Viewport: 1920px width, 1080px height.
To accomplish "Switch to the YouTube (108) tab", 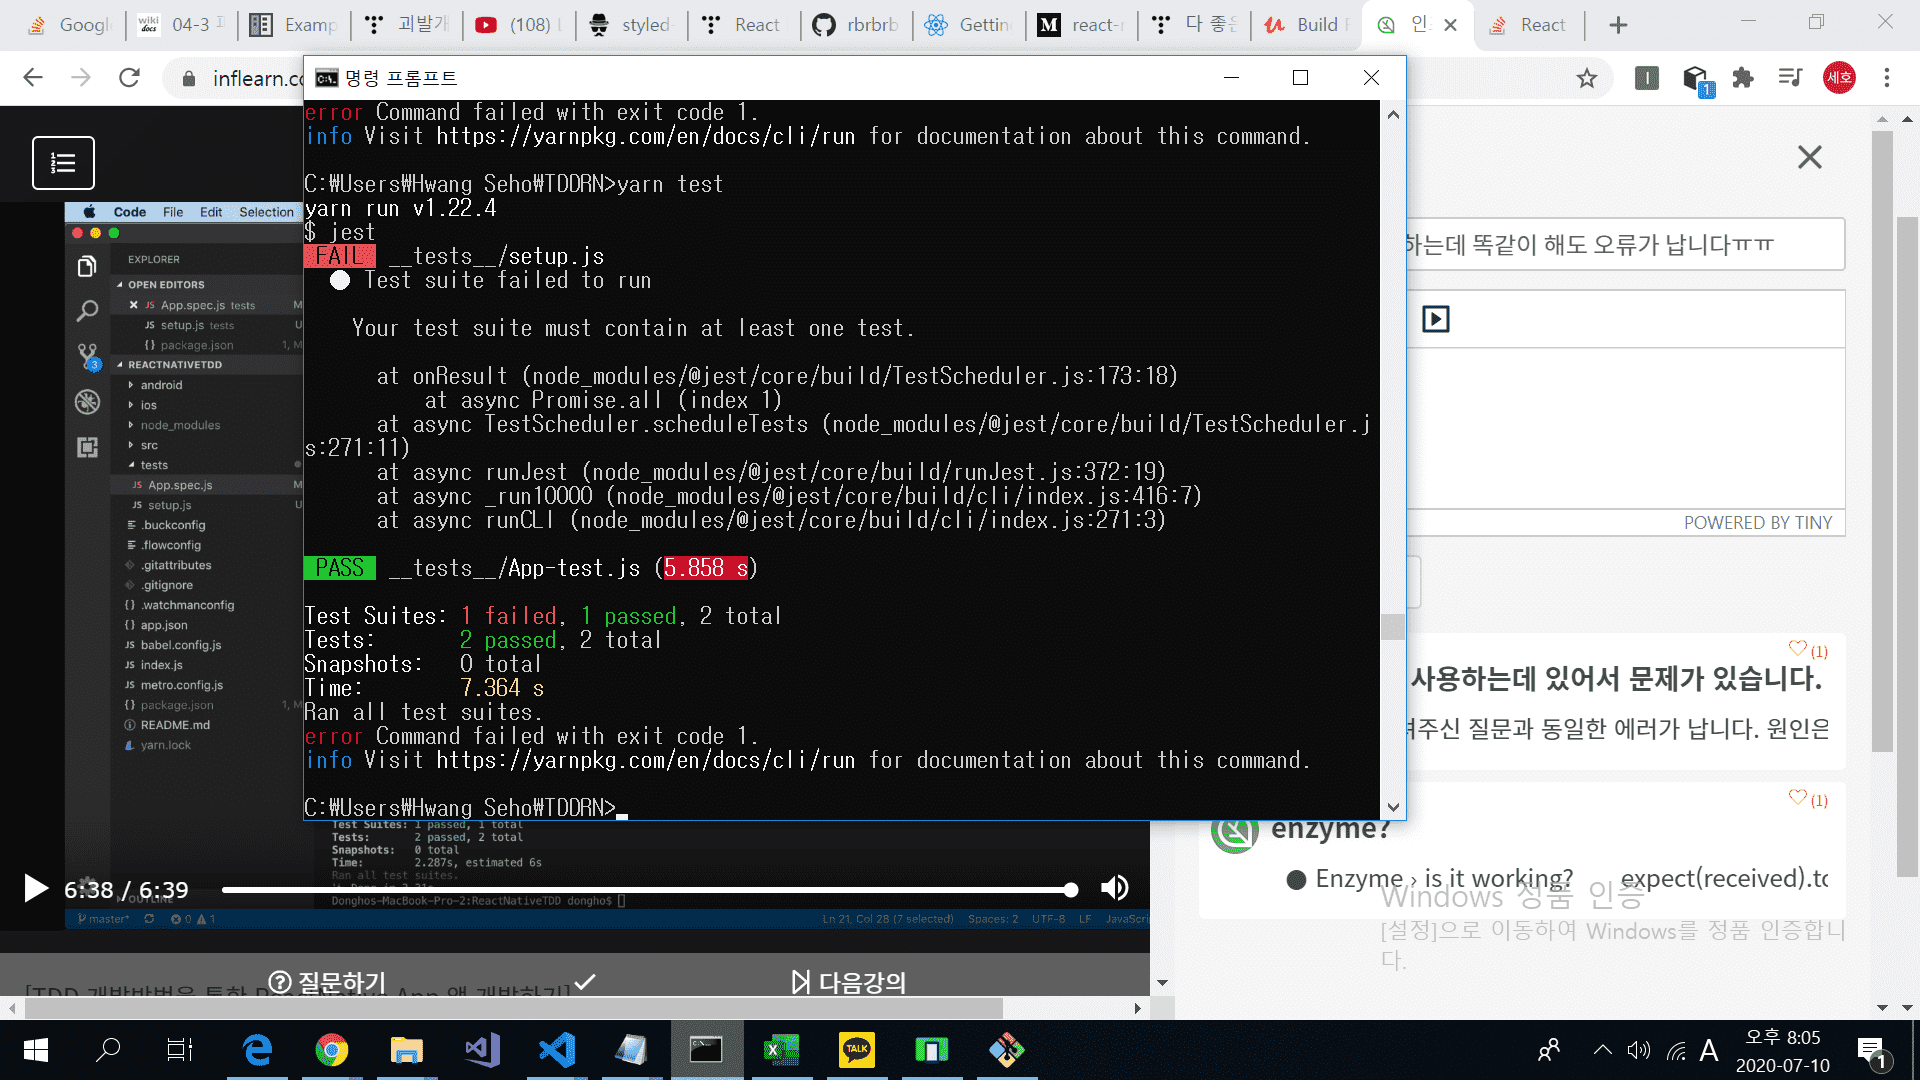I will point(520,26).
